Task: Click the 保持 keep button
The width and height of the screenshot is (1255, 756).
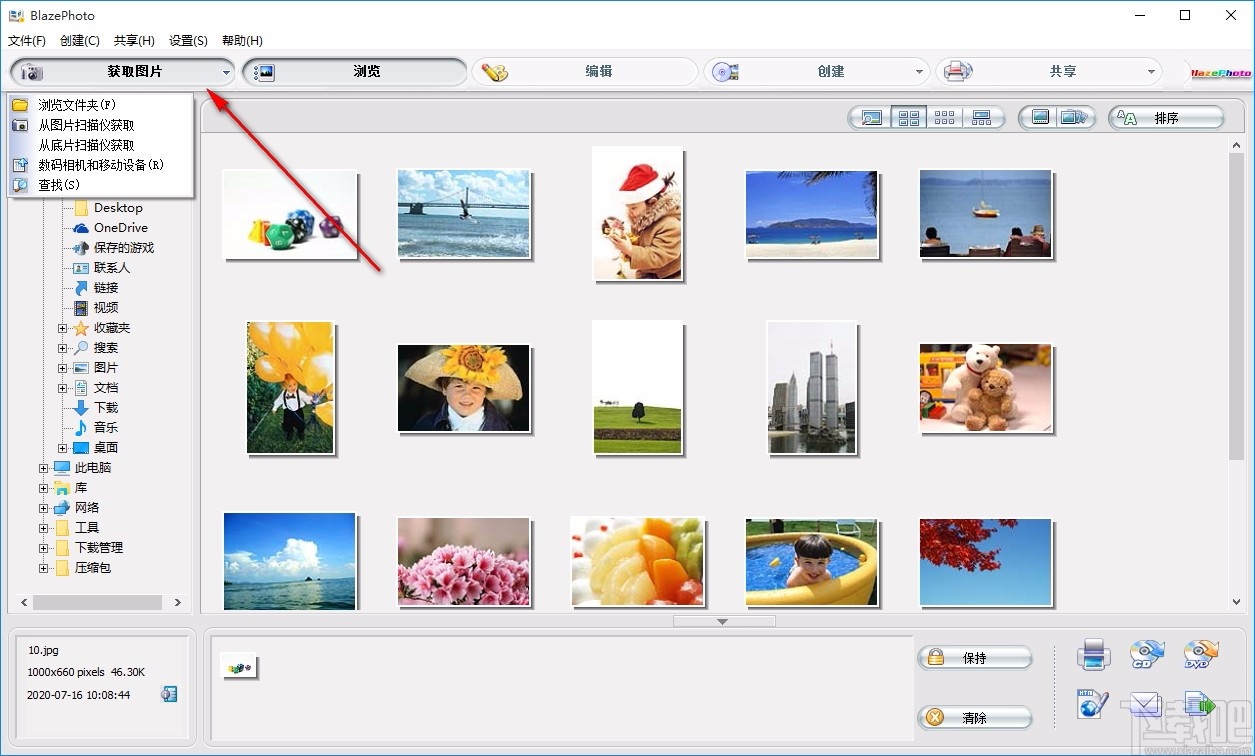Action: [975, 658]
